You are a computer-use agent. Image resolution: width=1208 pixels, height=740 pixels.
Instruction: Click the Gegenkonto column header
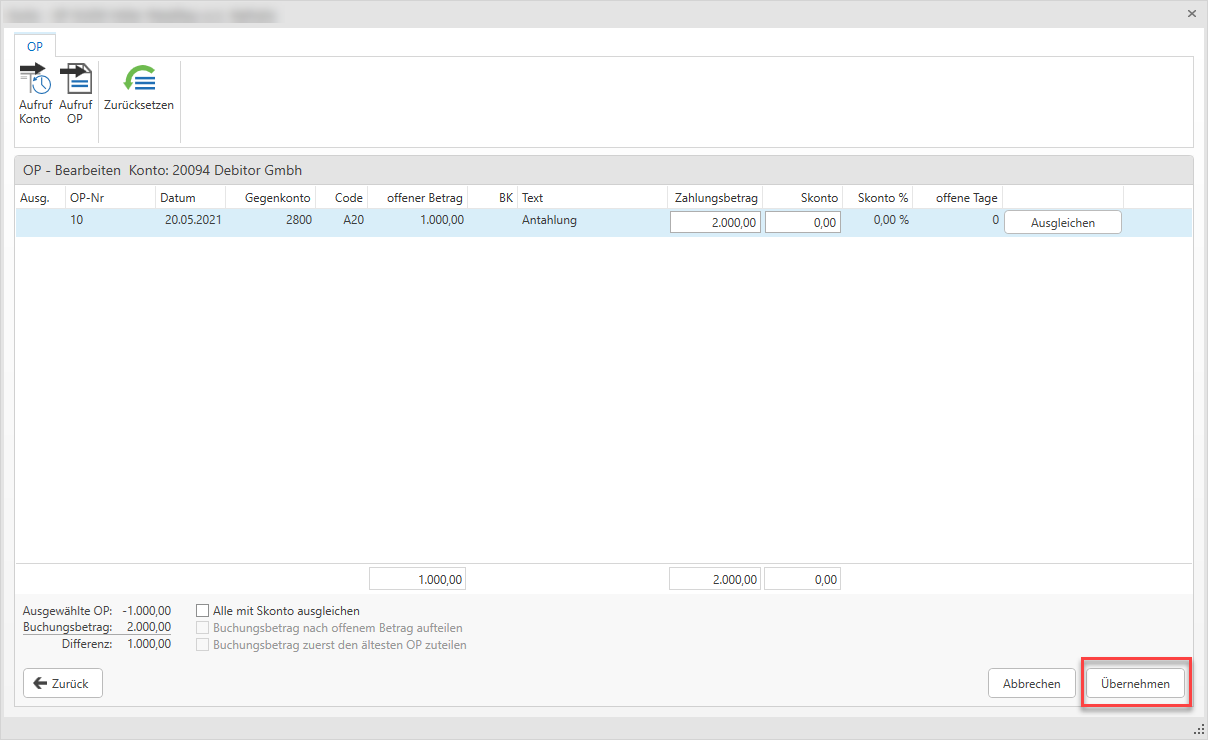pyautogui.click(x=277, y=198)
